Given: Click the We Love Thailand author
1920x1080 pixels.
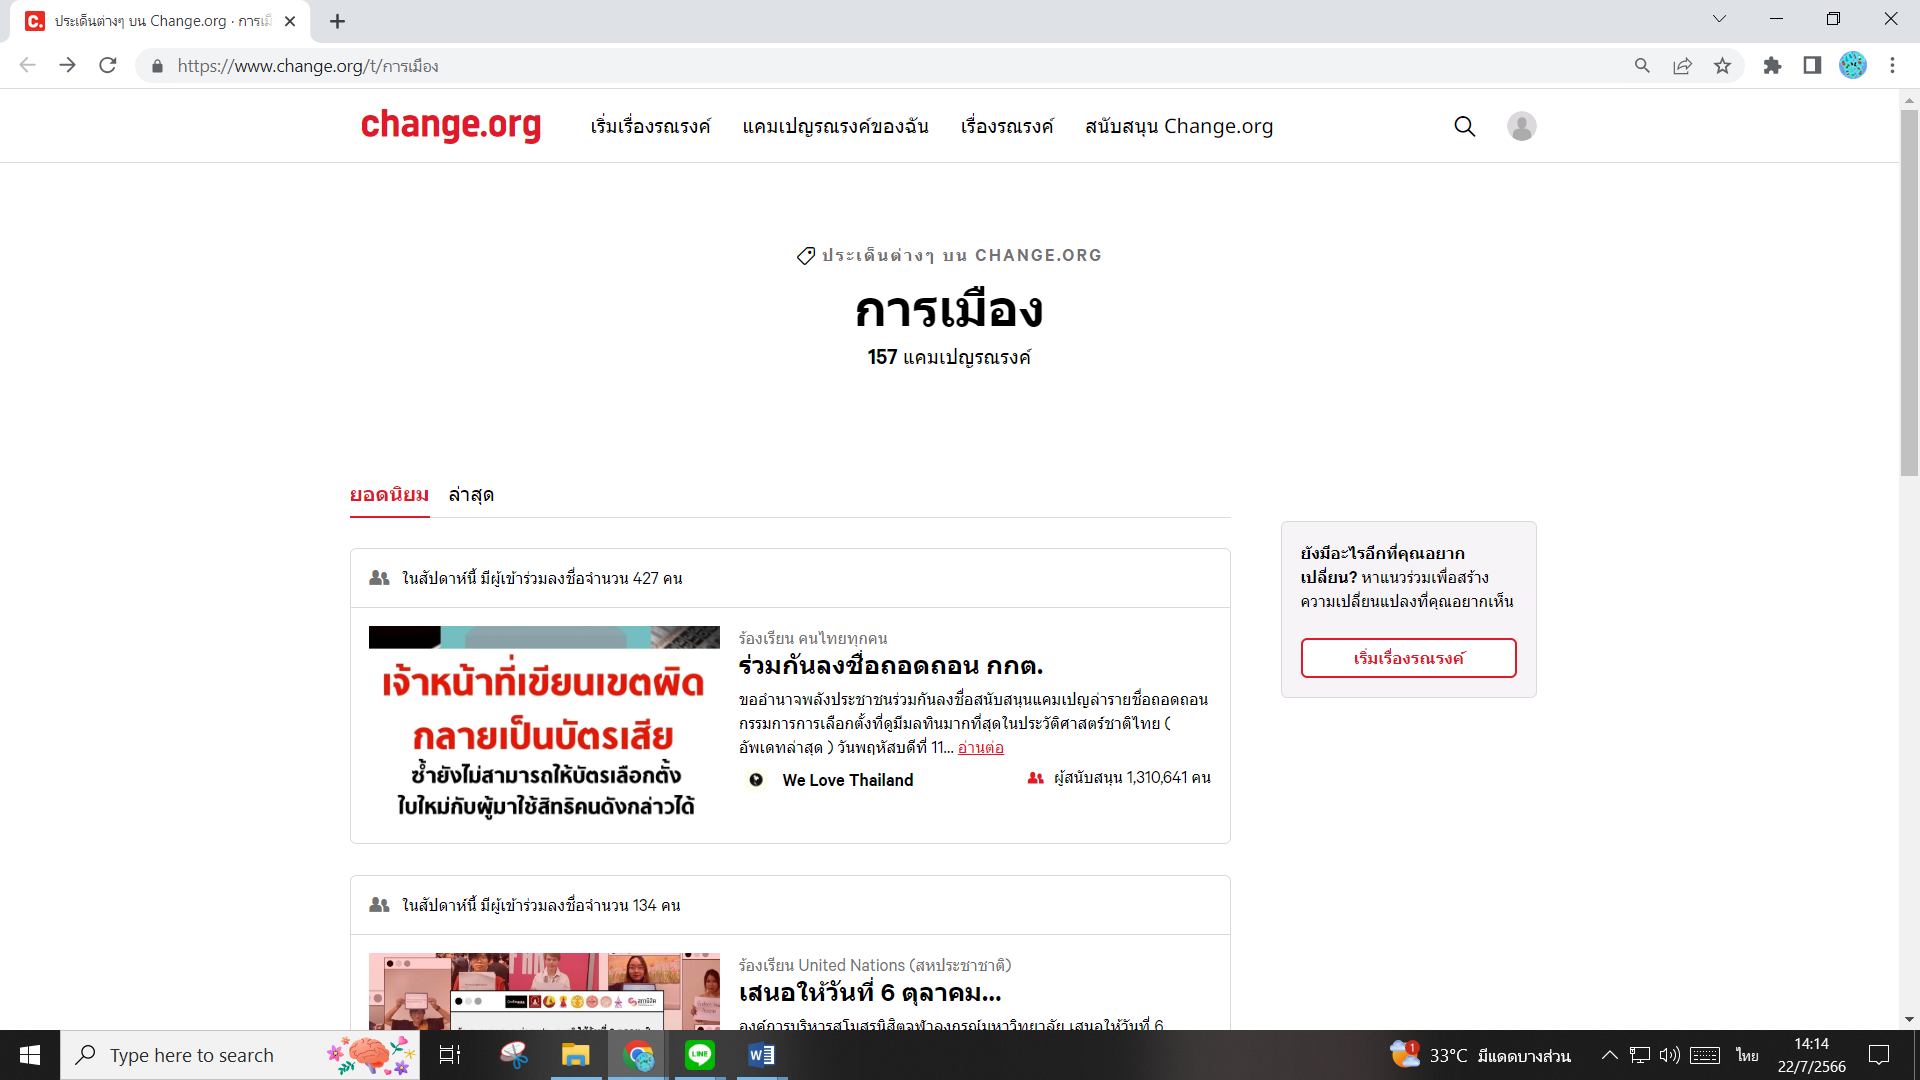Looking at the screenshot, I should pyautogui.click(x=847, y=780).
